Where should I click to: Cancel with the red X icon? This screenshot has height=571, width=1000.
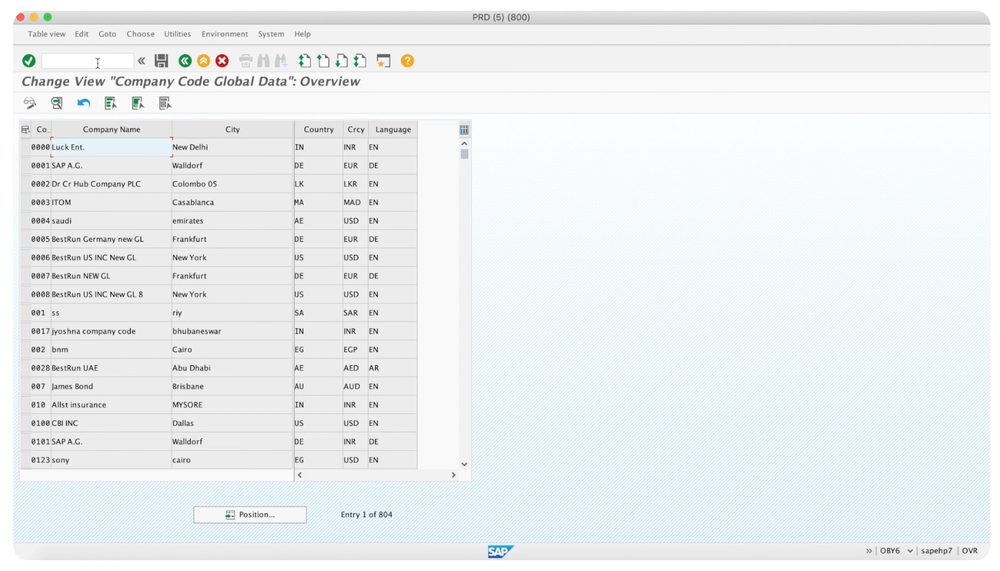pyautogui.click(x=222, y=61)
